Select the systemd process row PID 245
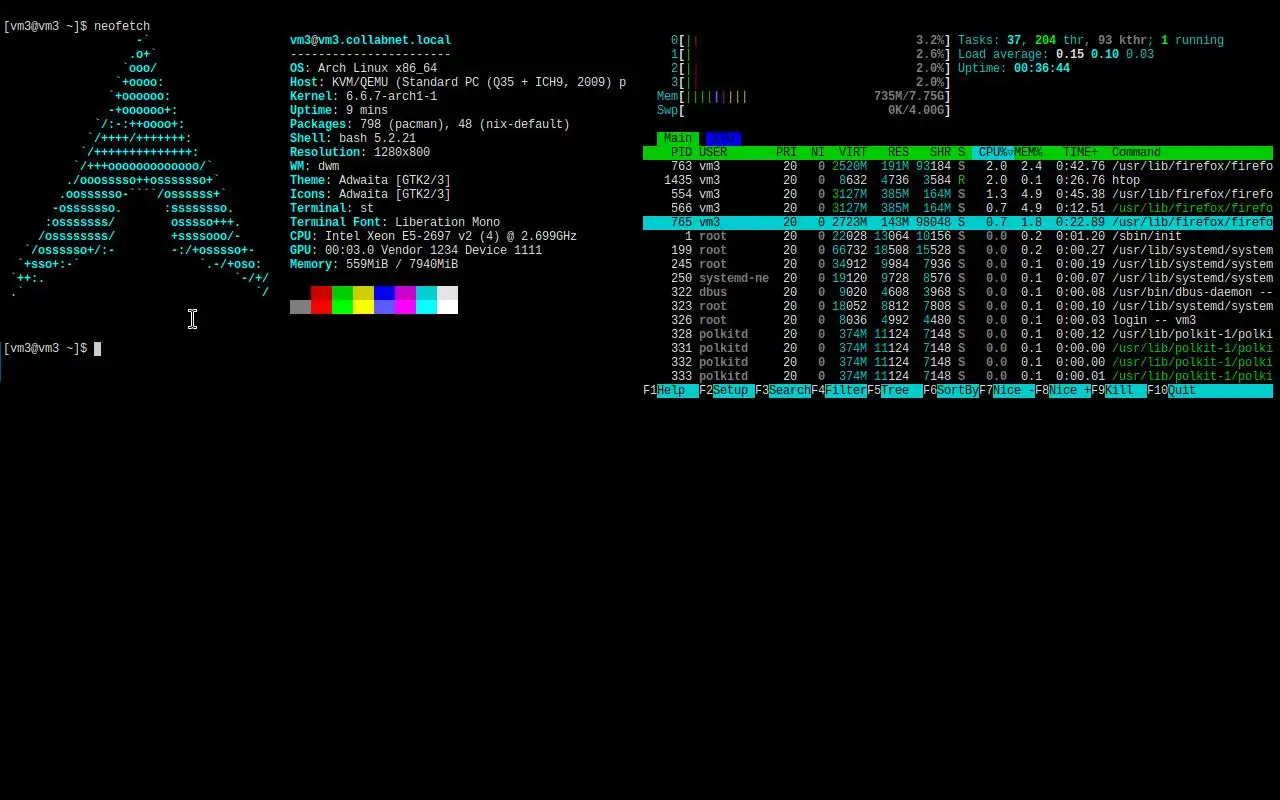Screen dimensions: 1280x800 pos(958,264)
